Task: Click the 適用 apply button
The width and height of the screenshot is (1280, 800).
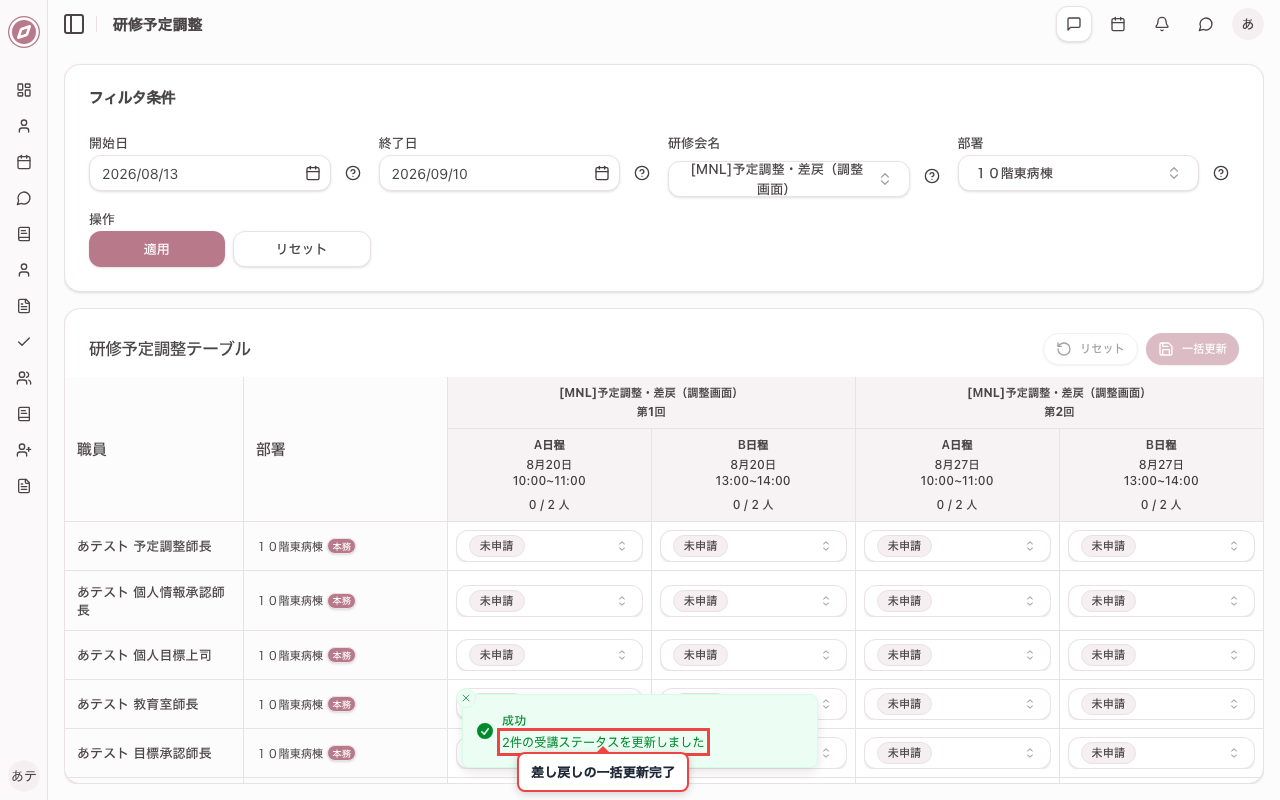Action: 157,249
